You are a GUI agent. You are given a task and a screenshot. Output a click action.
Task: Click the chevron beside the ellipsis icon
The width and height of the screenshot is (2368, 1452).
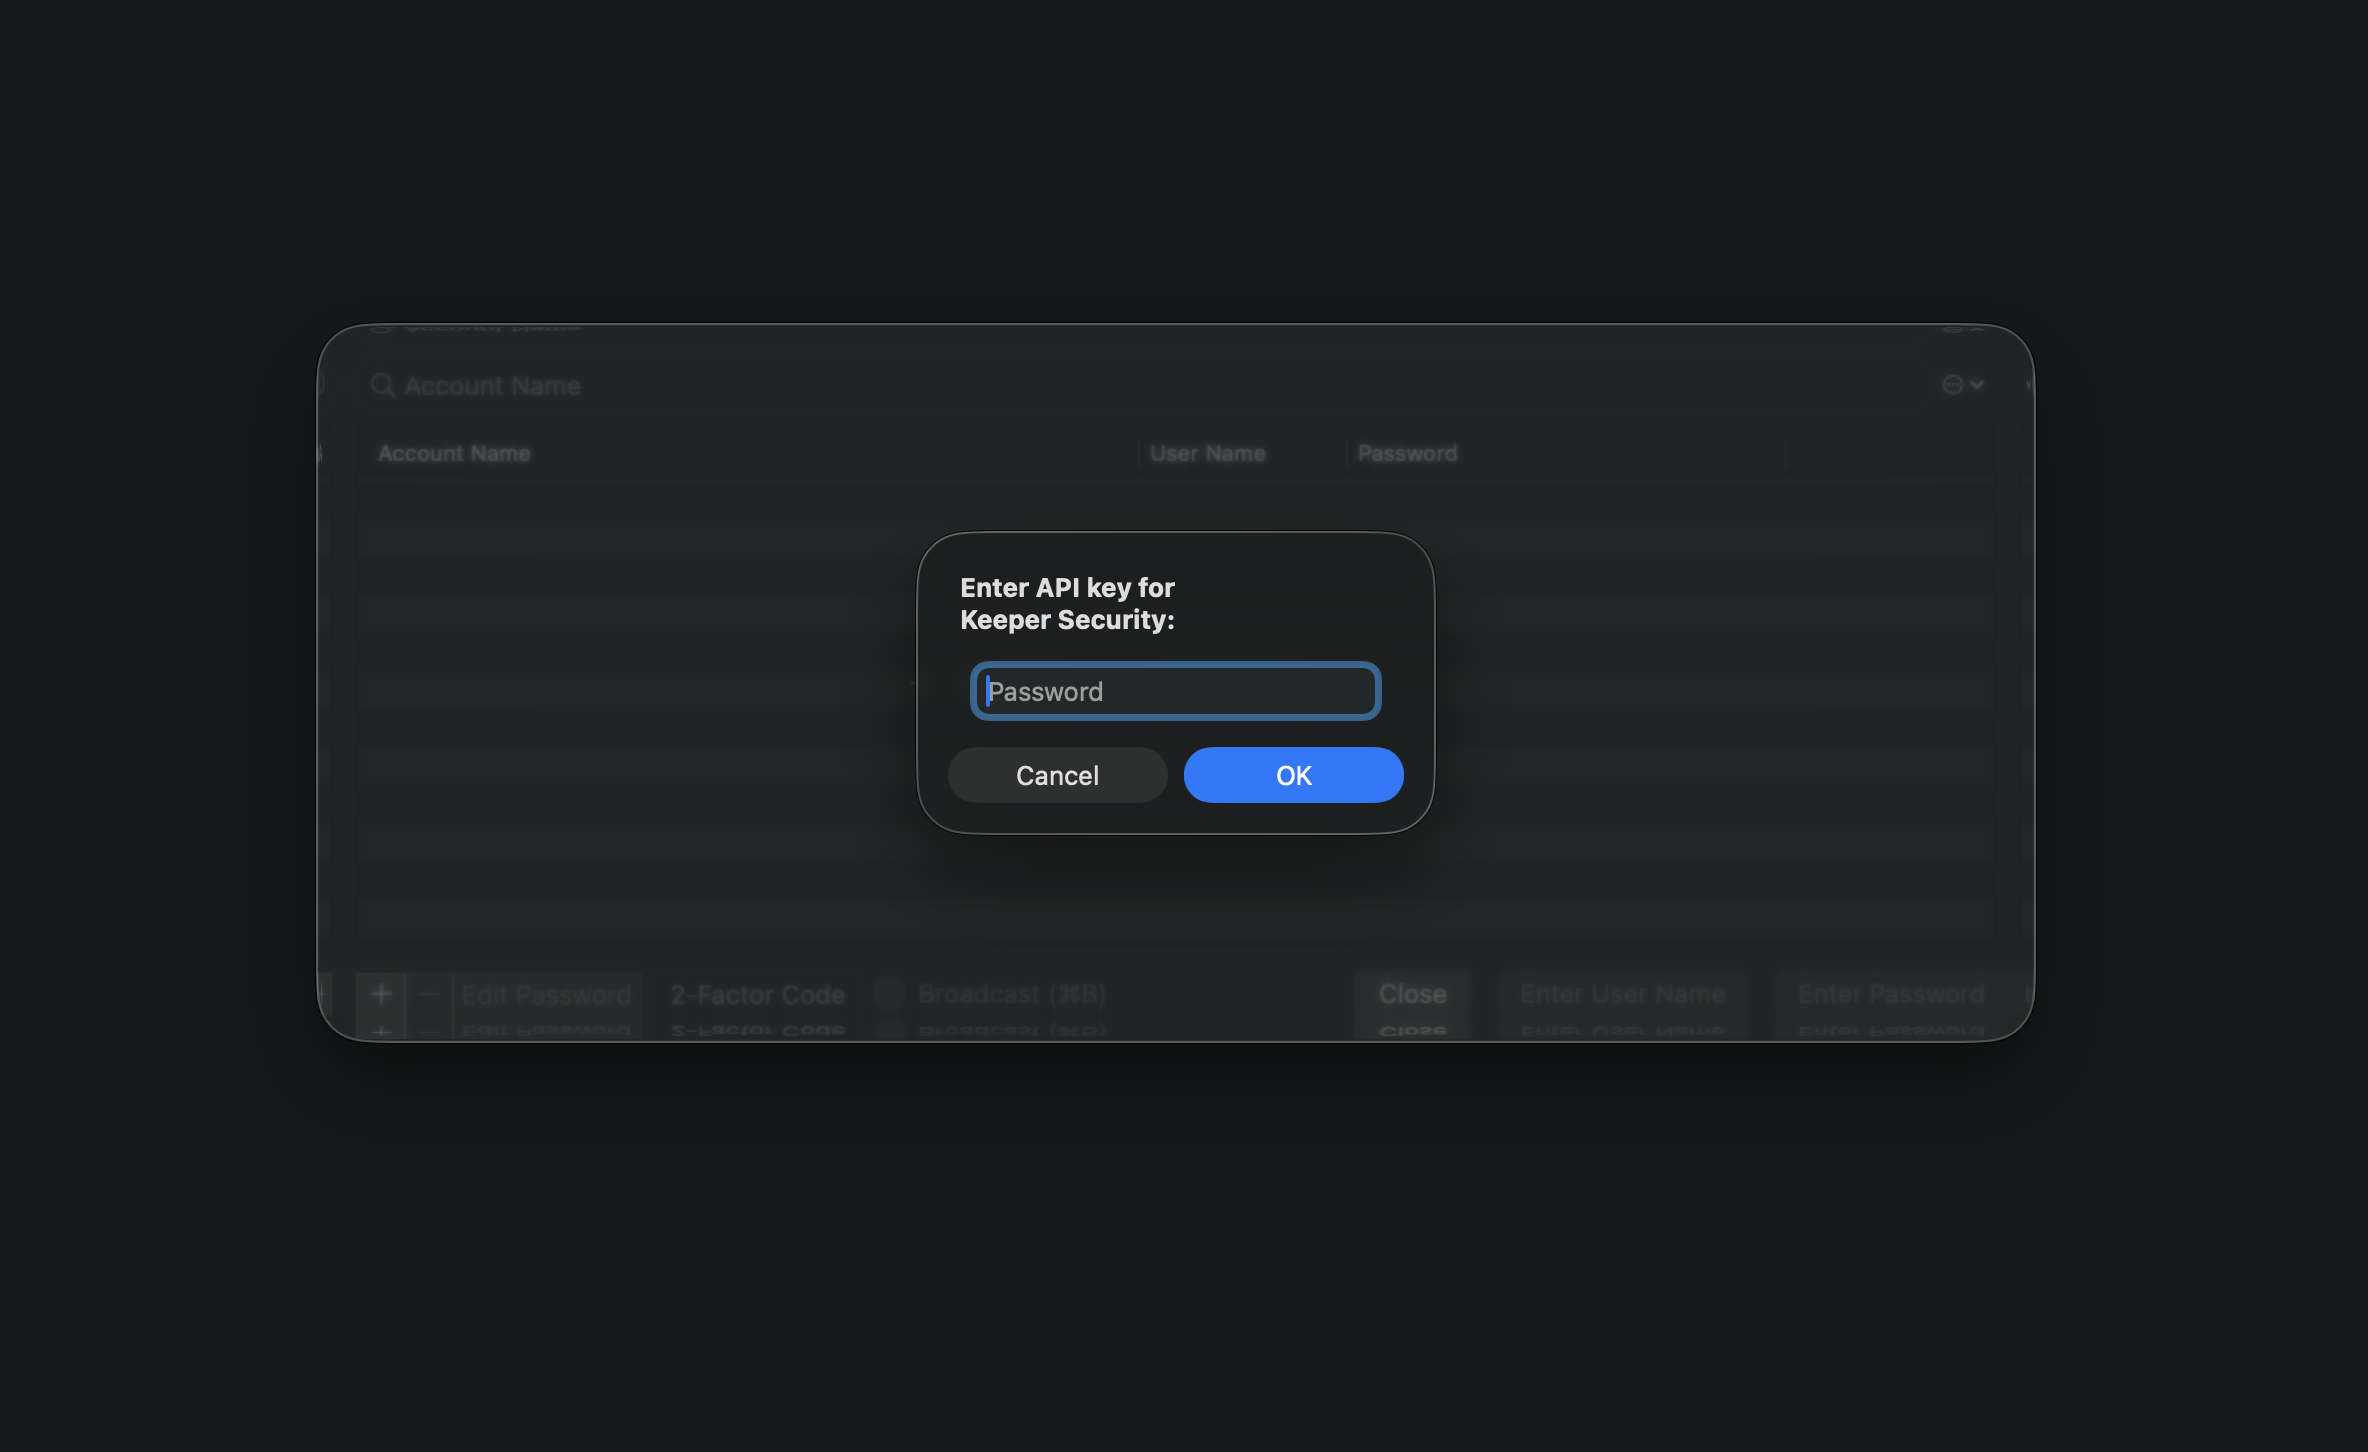pyautogui.click(x=1977, y=385)
